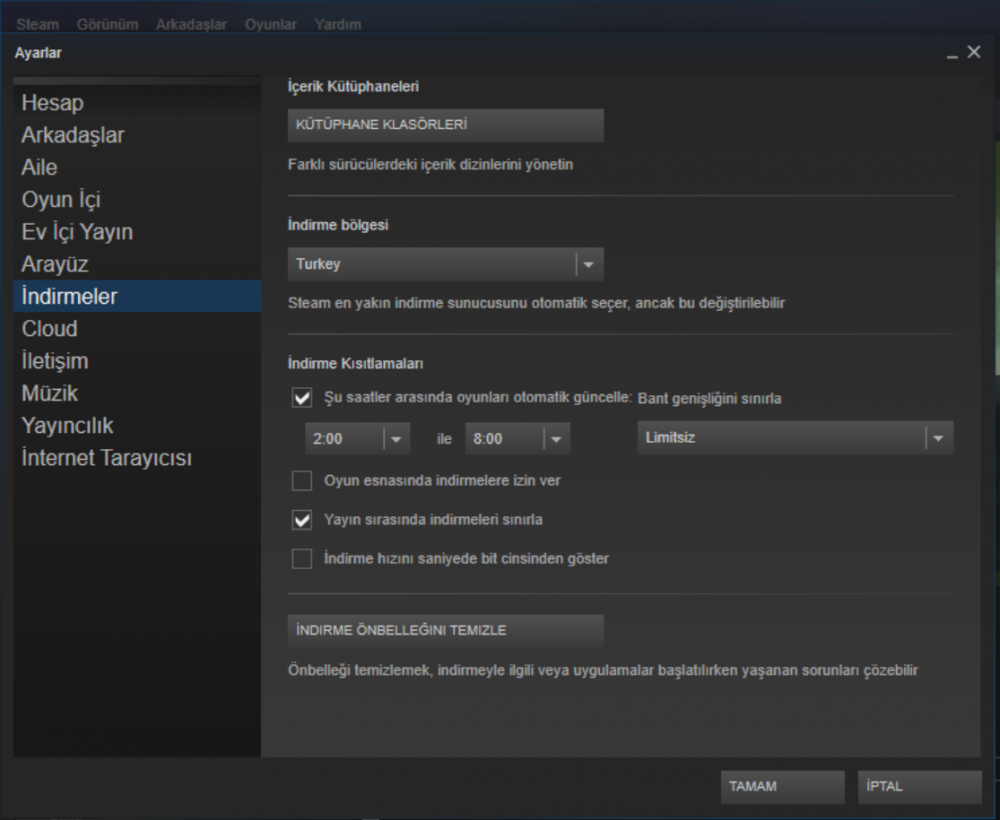Open the Yardım menu
This screenshot has width=1000, height=820.
coord(337,24)
